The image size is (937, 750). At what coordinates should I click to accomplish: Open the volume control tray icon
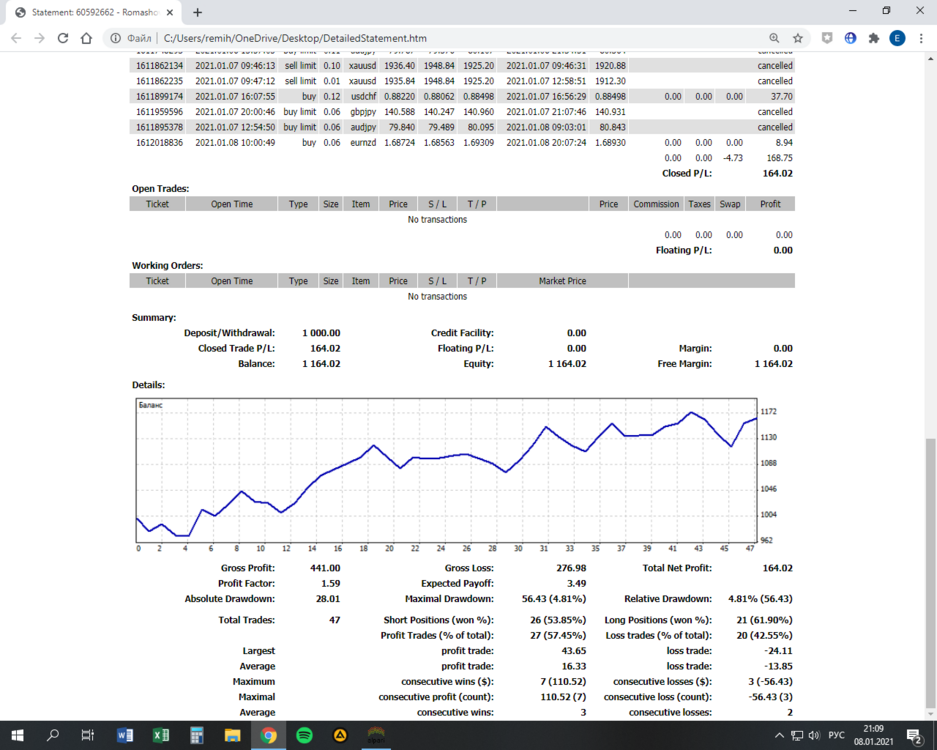[814, 735]
